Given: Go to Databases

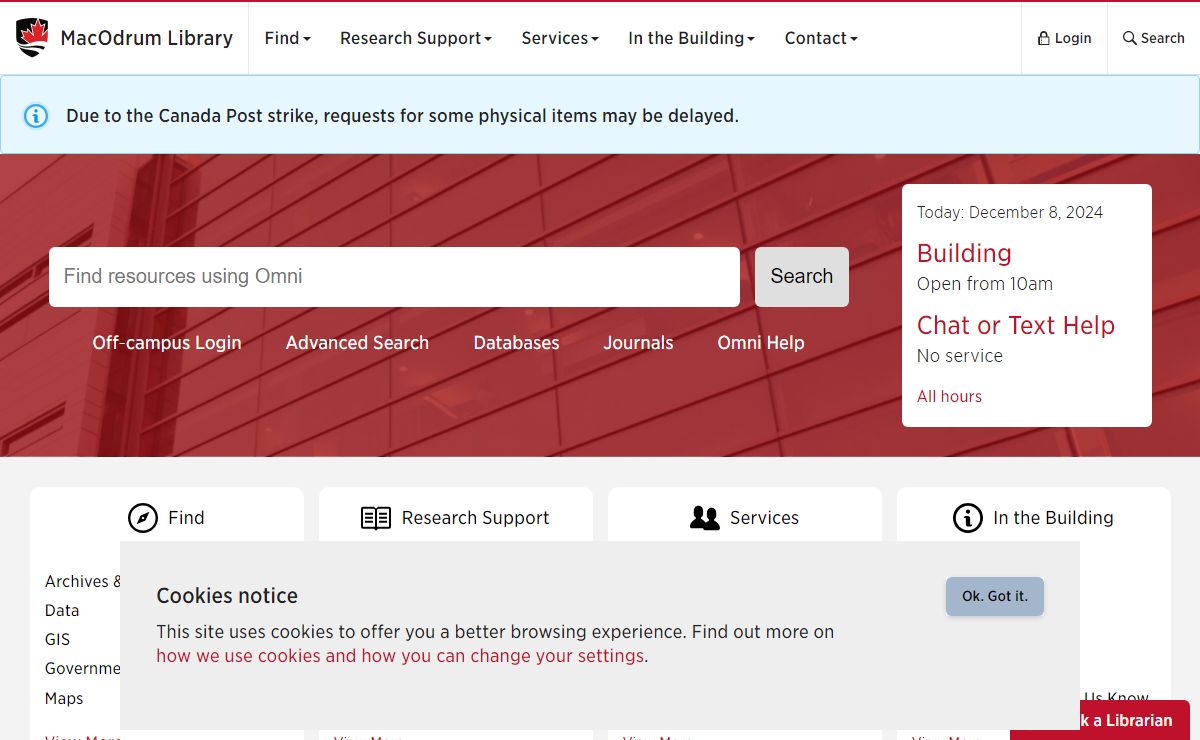Looking at the screenshot, I should [x=516, y=343].
